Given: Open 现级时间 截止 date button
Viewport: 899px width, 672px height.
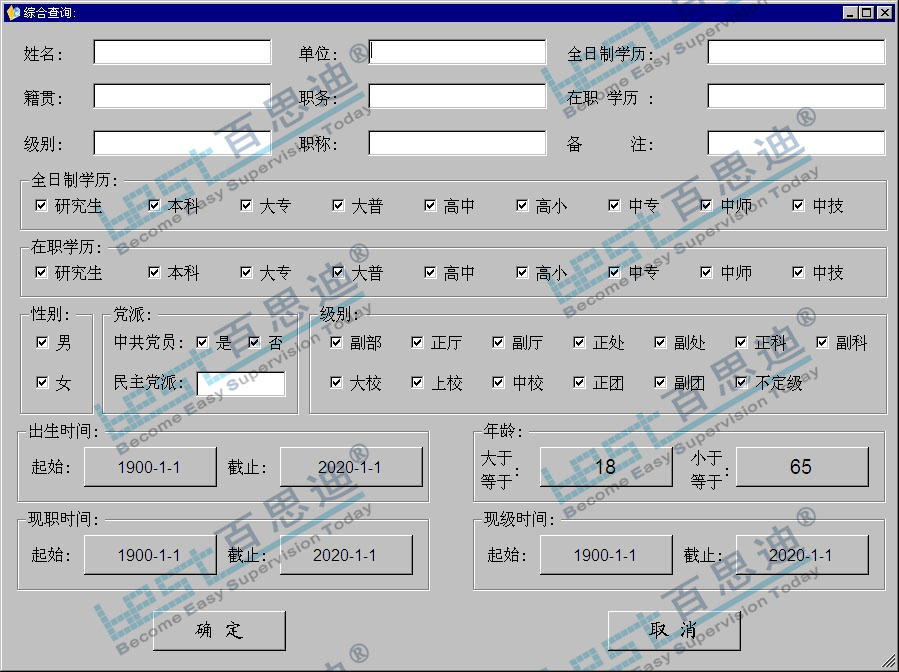Looking at the screenshot, I should coord(802,554).
